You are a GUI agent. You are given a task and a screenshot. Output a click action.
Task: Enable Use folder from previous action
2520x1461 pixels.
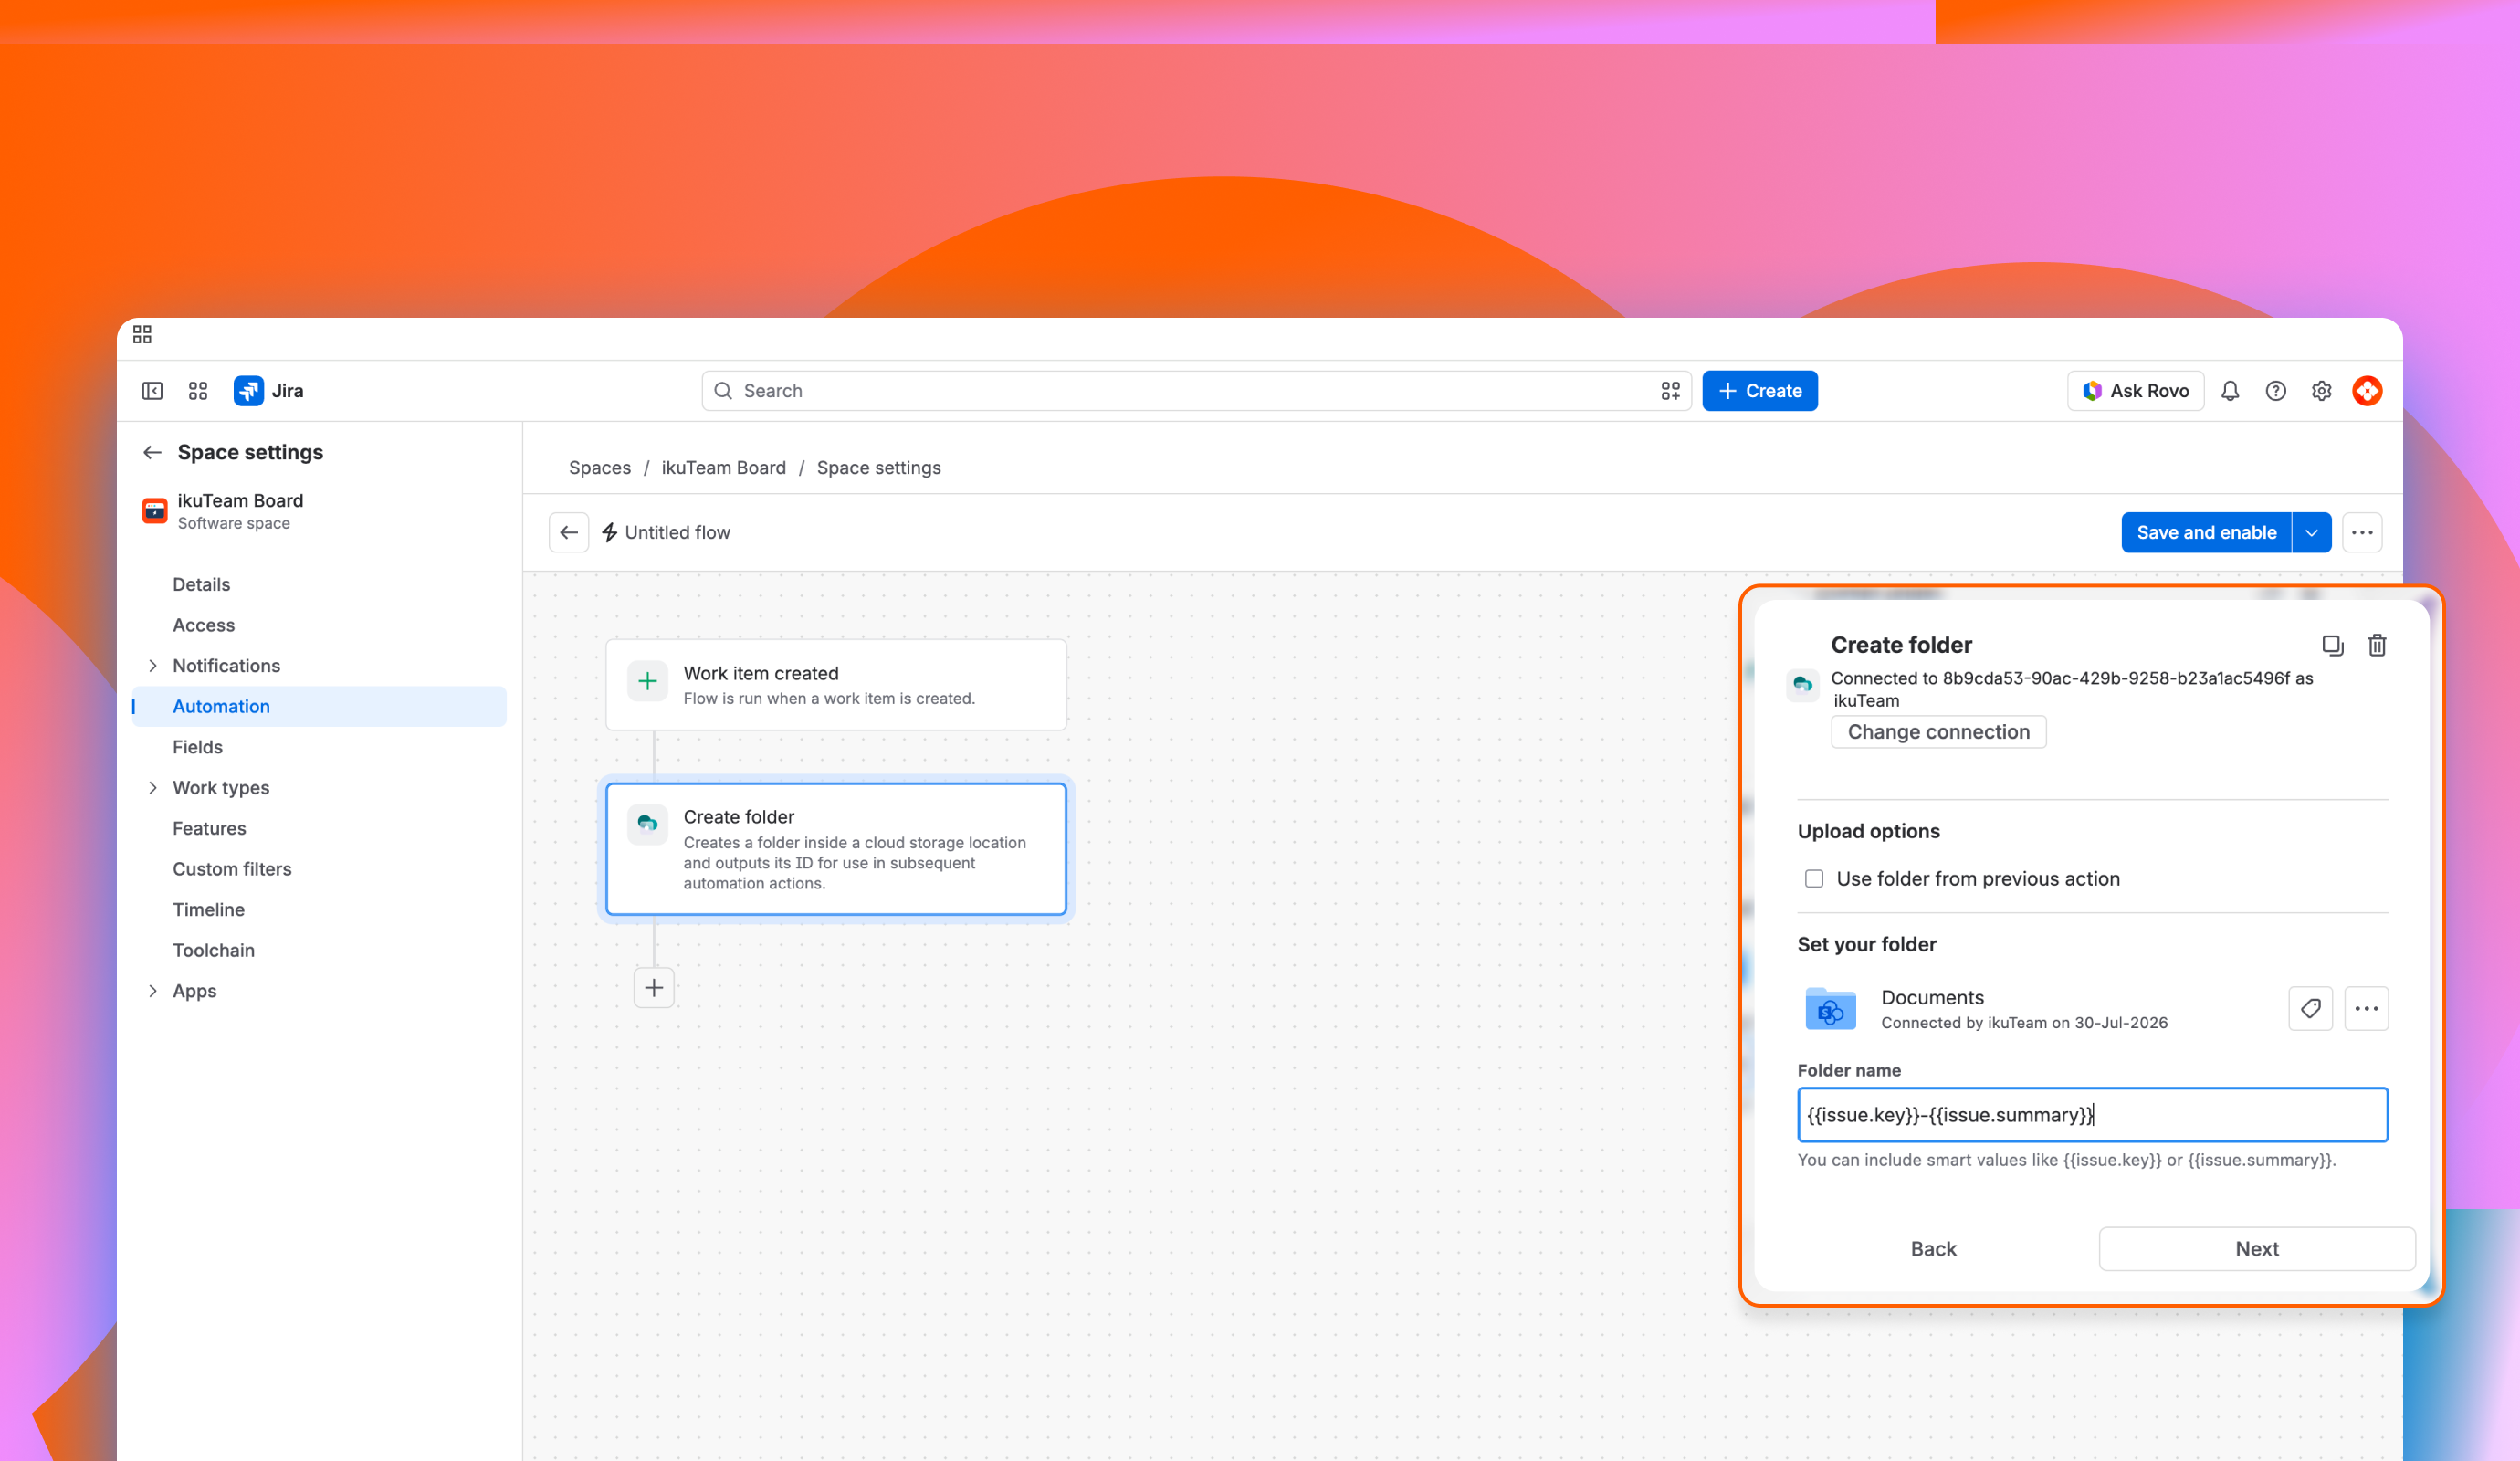point(1814,879)
